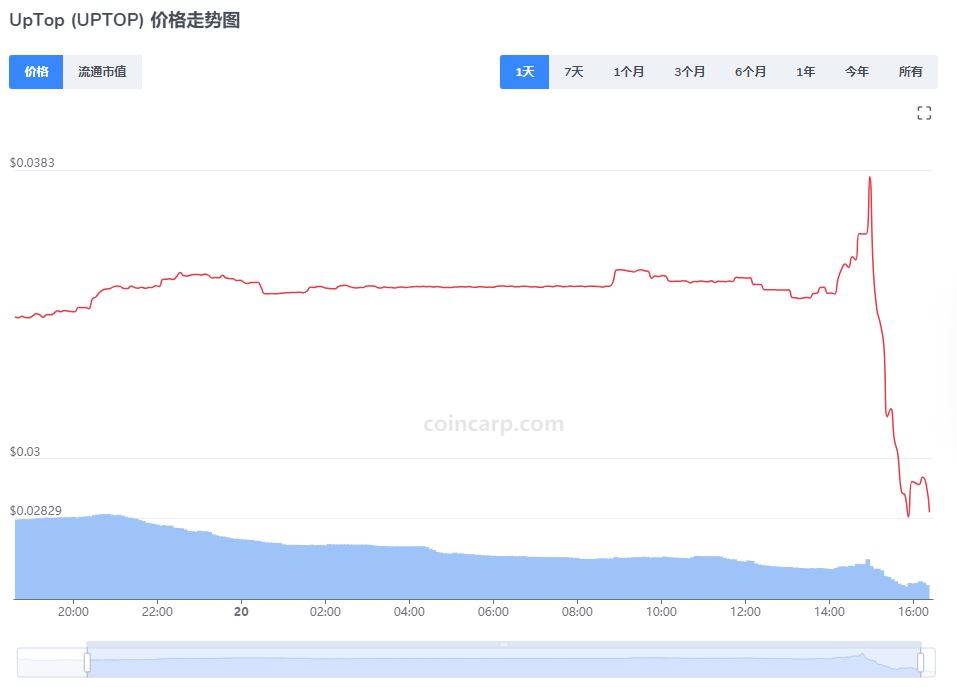This screenshot has width=957, height=687.
Task: Click the fullscreen expand icon above the chart
Action: 924,113
